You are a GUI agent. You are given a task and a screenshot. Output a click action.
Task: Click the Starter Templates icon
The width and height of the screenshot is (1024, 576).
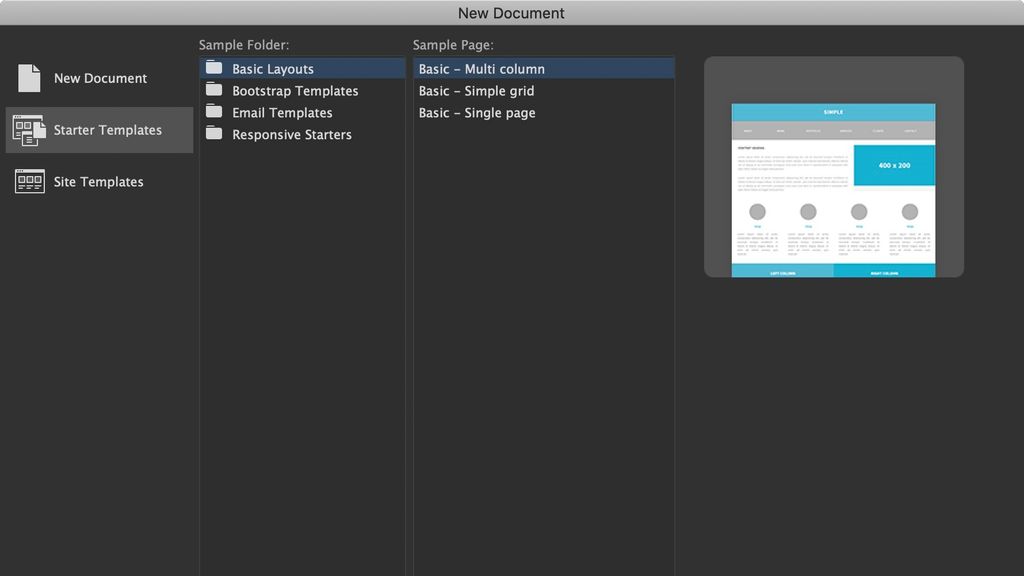tap(28, 129)
